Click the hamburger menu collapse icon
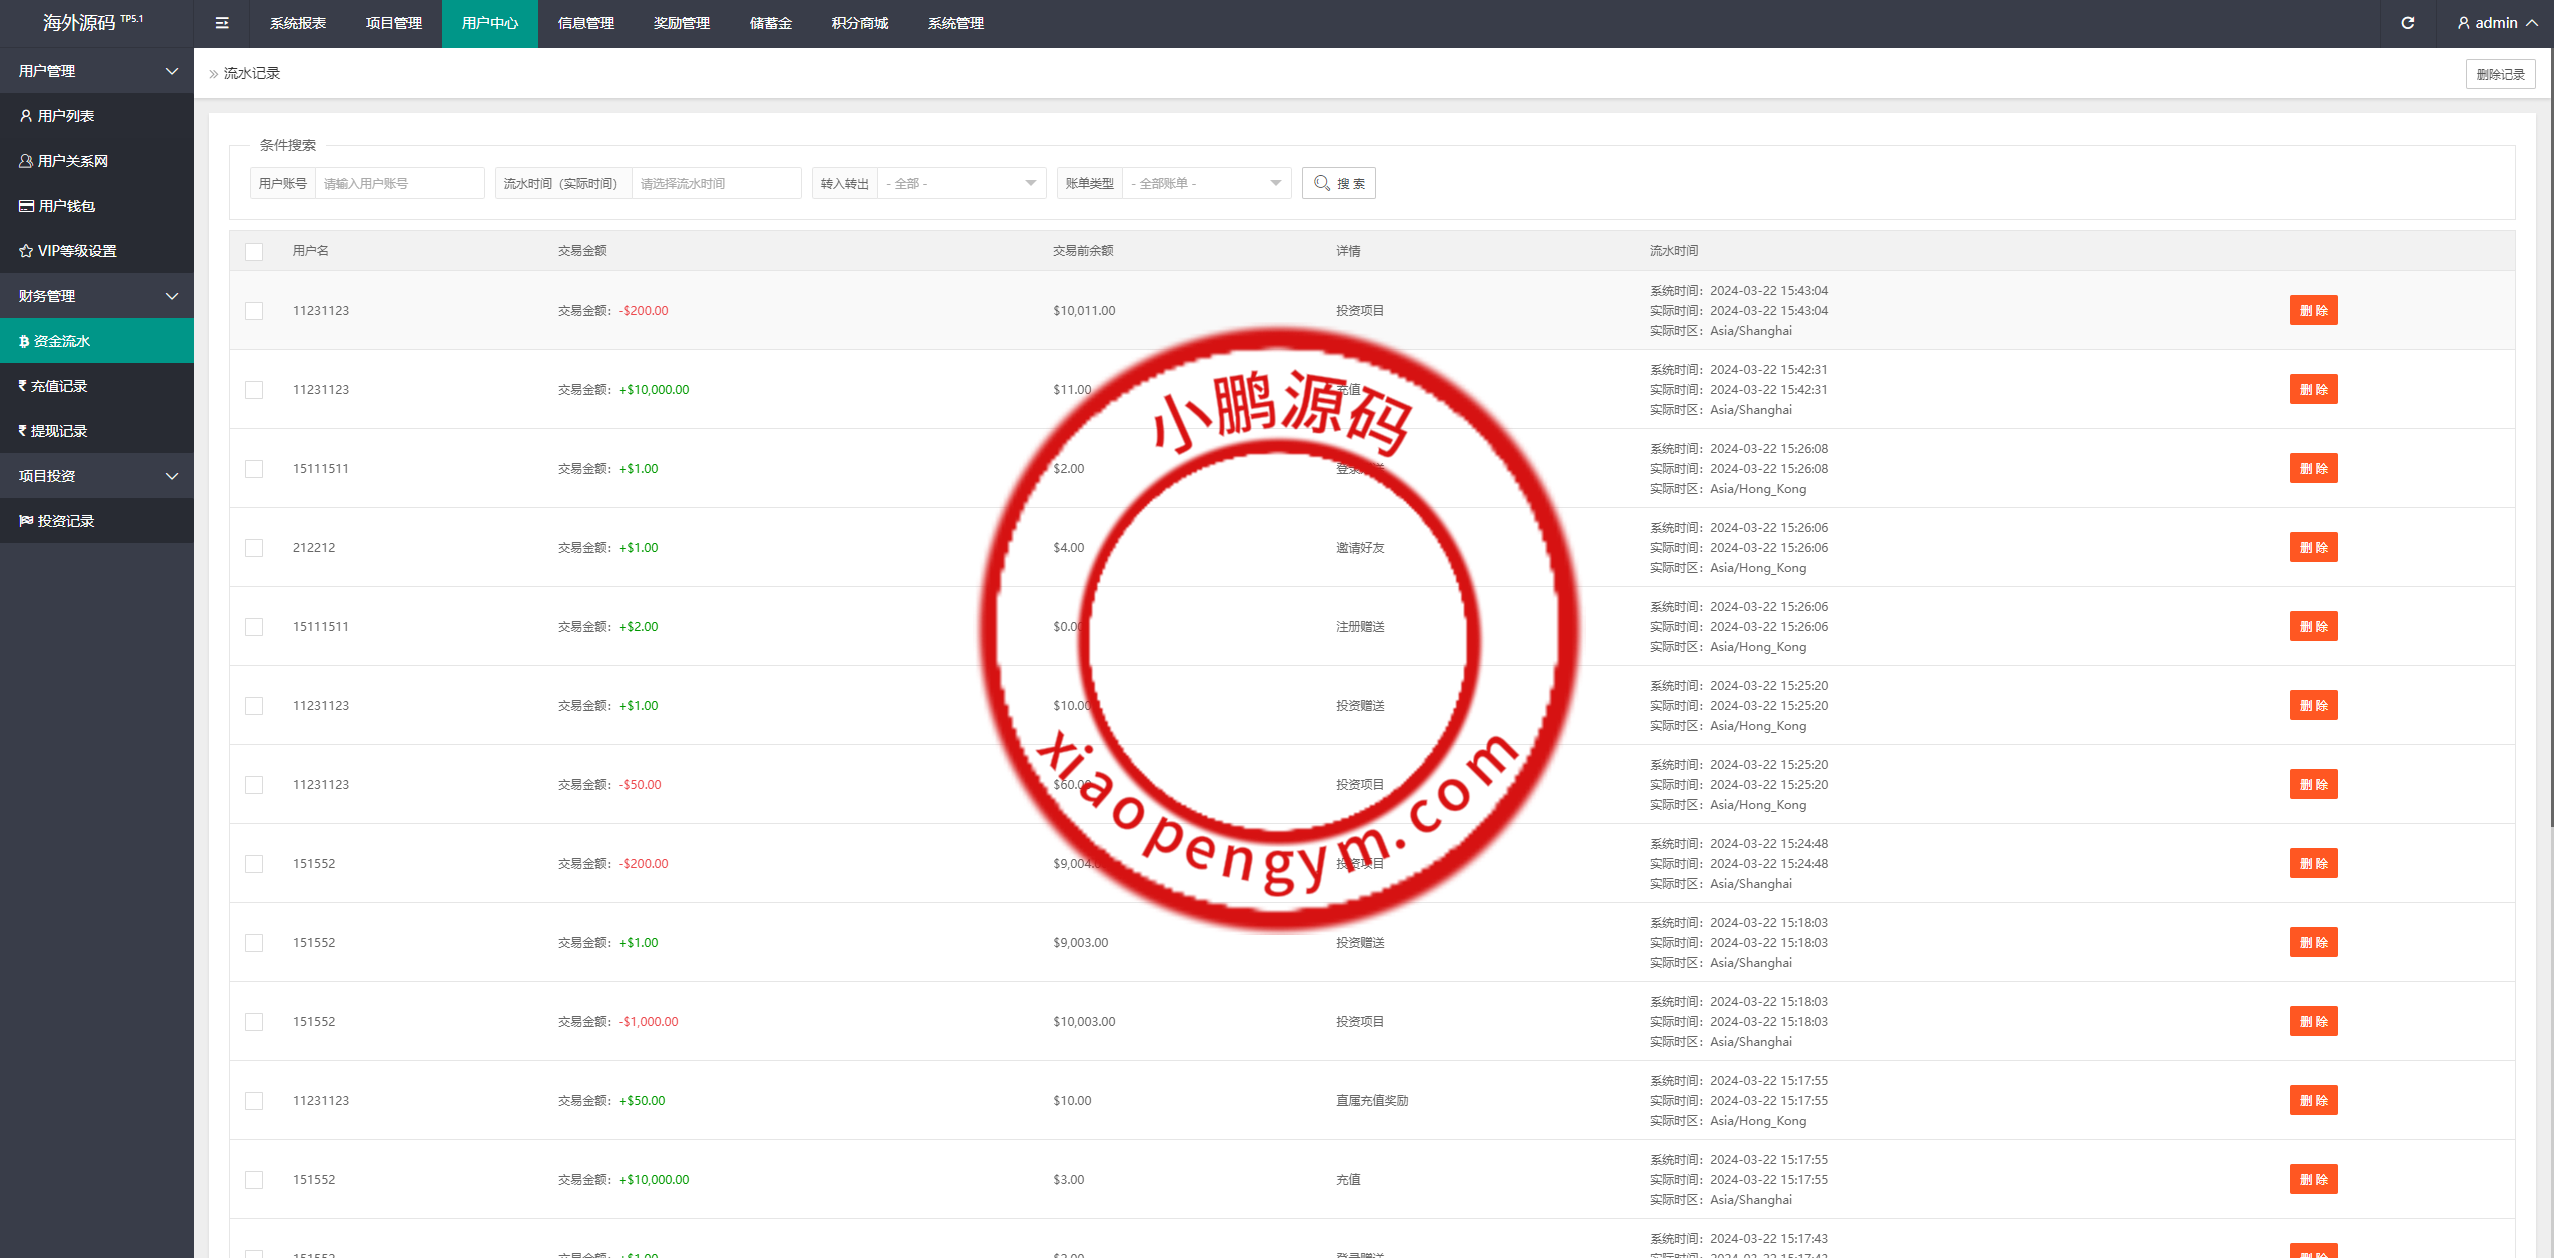This screenshot has width=2554, height=1258. [222, 23]
